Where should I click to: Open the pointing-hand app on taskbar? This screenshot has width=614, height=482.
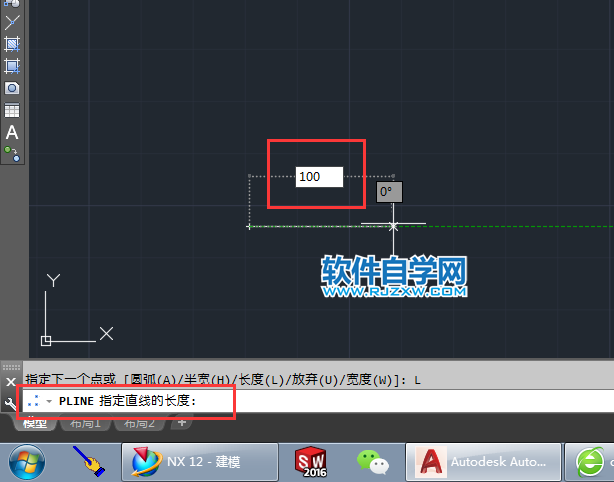tap(89, 462)
